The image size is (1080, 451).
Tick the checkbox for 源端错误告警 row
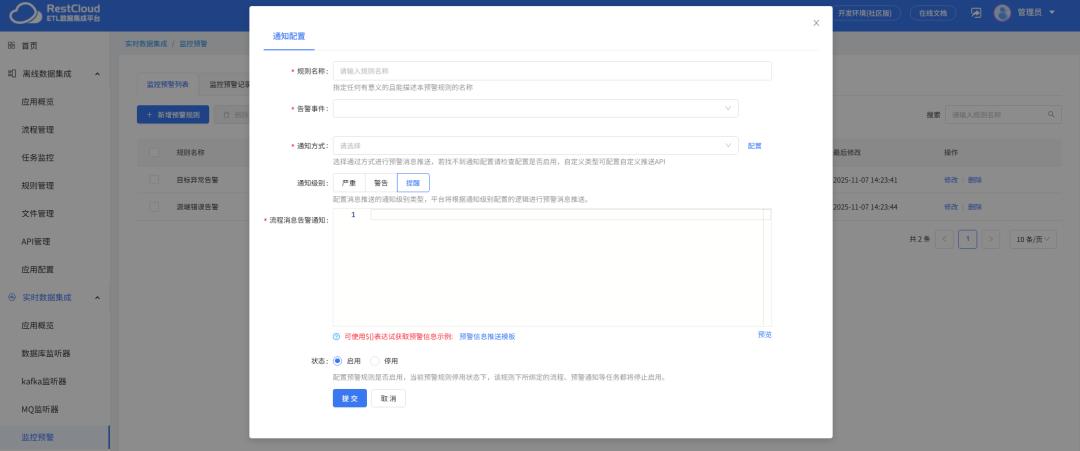coord(154,207)
